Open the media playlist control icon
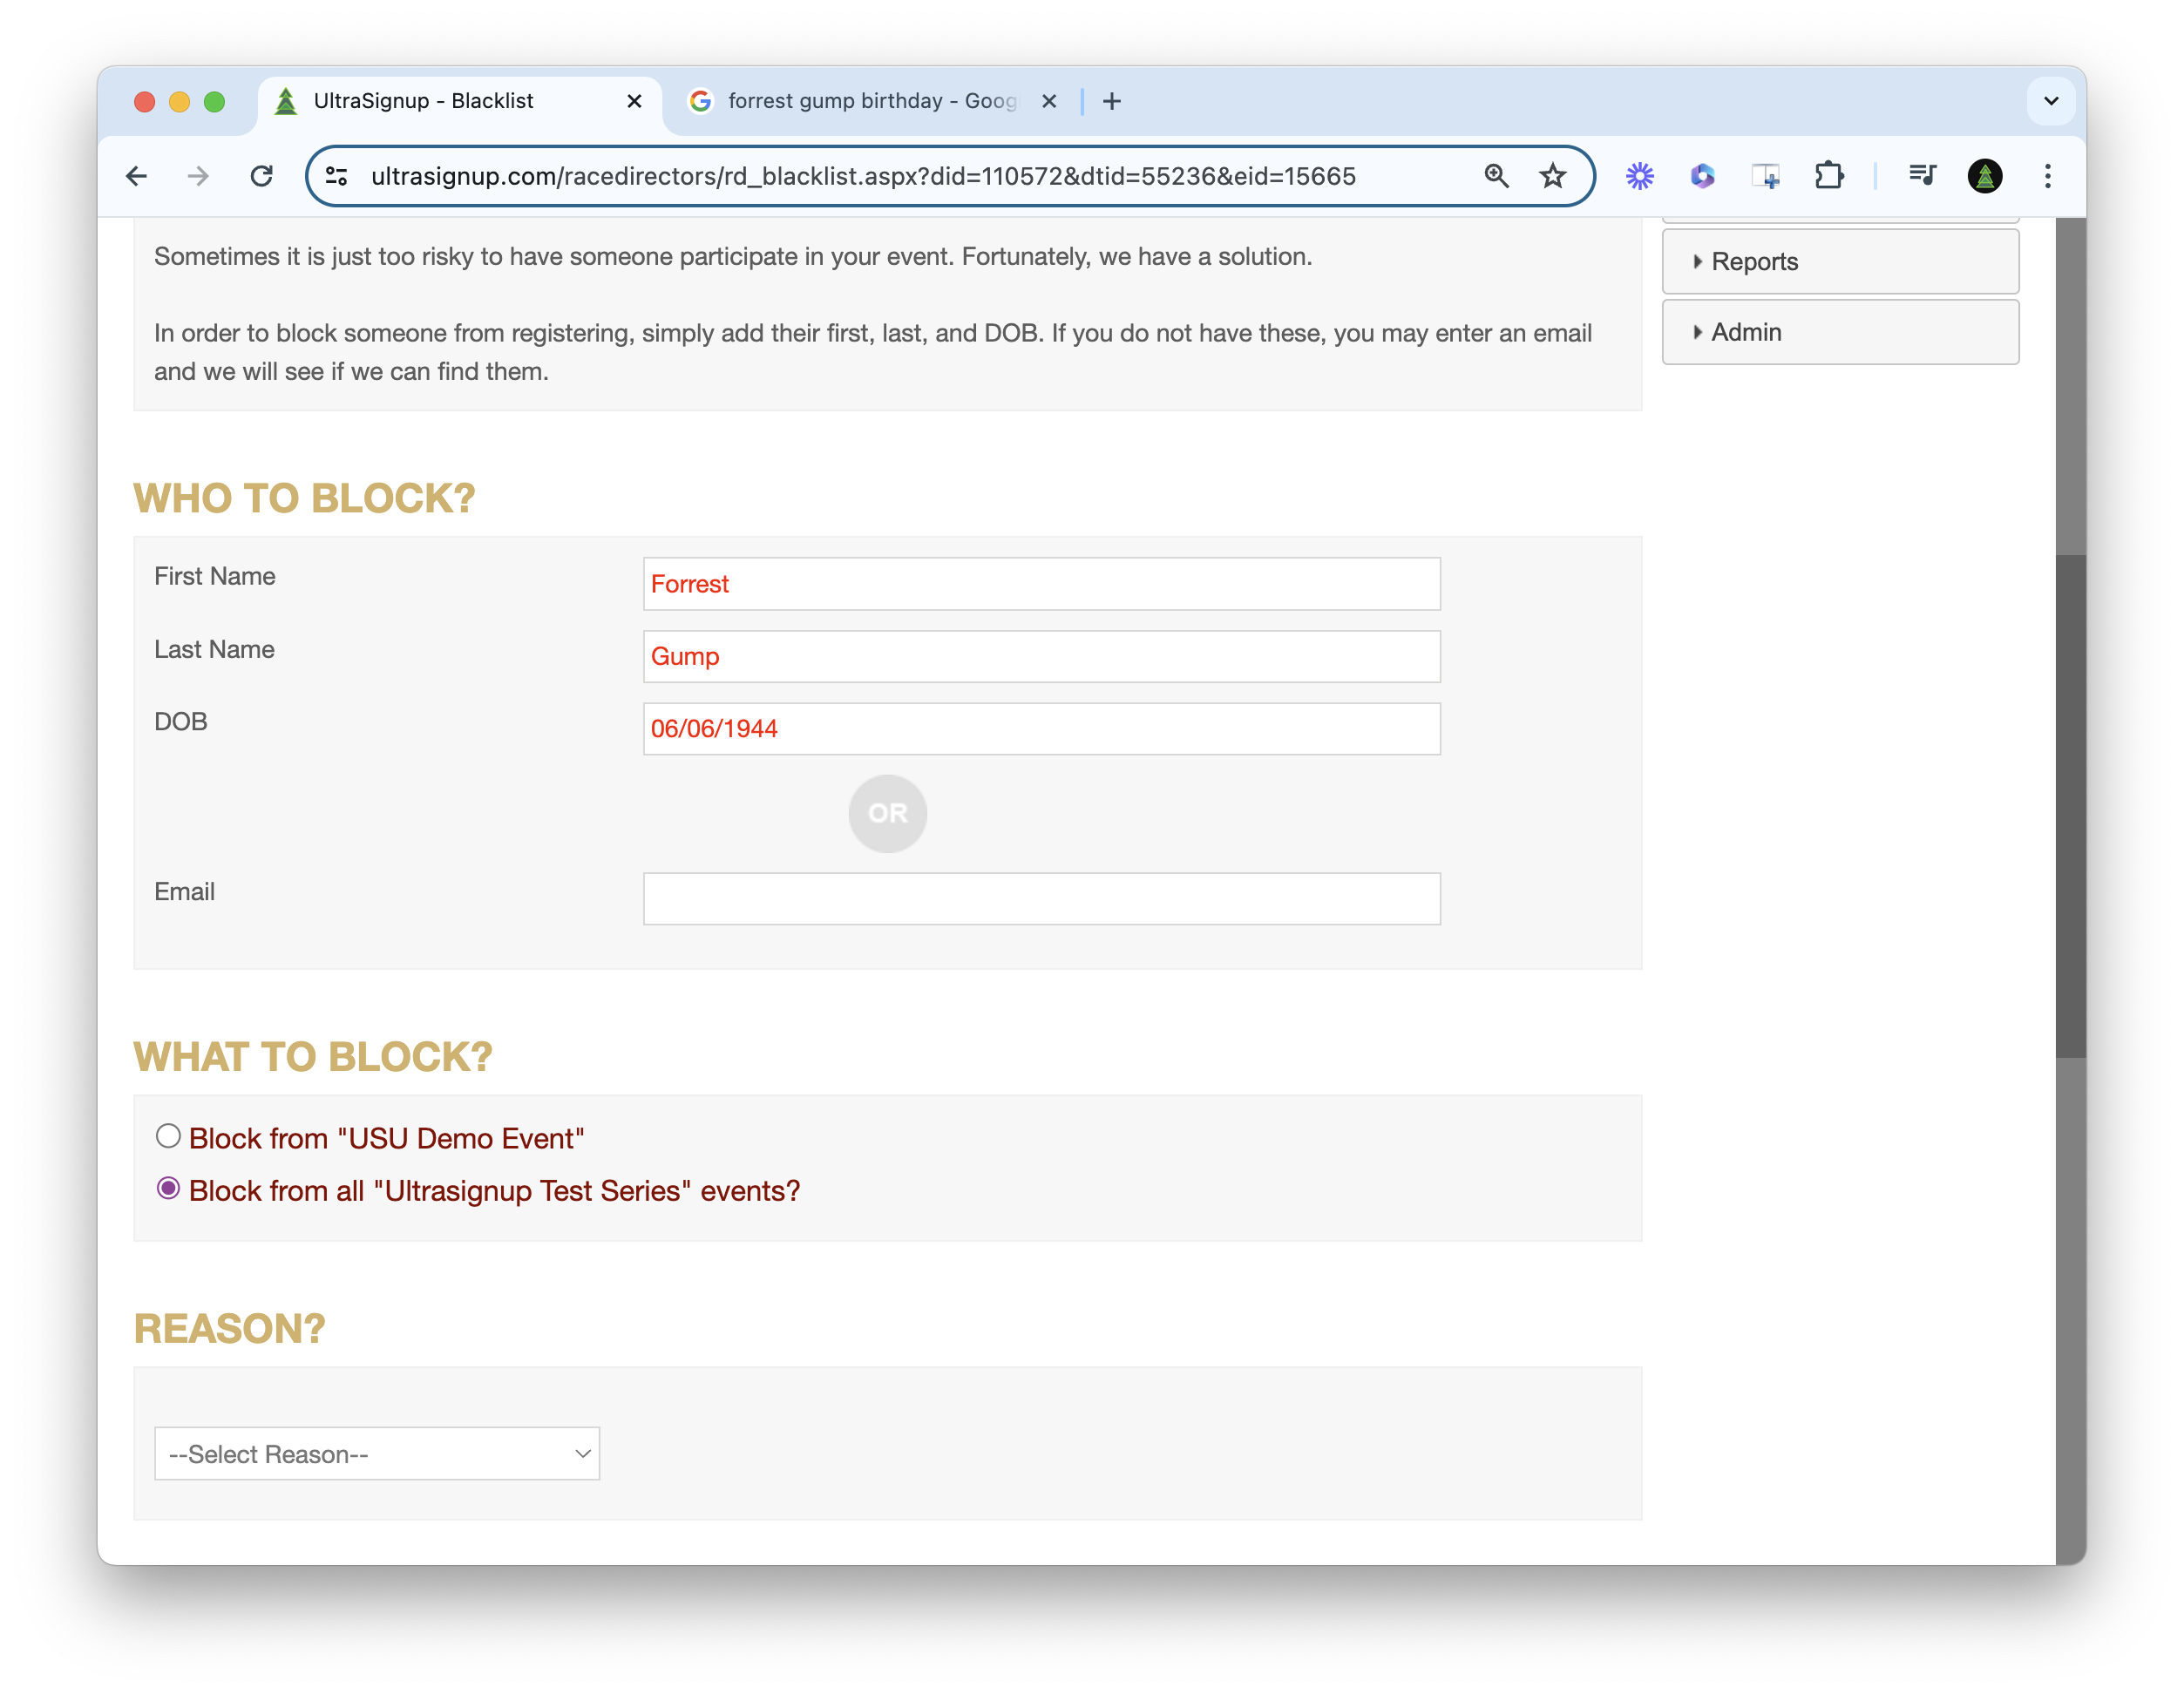2184x1694 pixels. click(1922, 175)
